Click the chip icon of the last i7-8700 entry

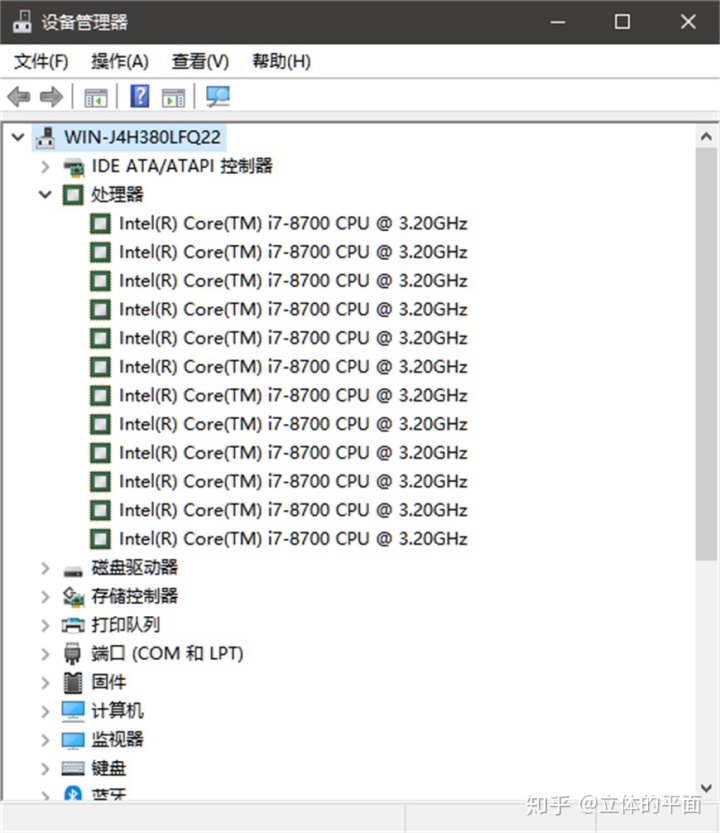[x=100, y=539]
